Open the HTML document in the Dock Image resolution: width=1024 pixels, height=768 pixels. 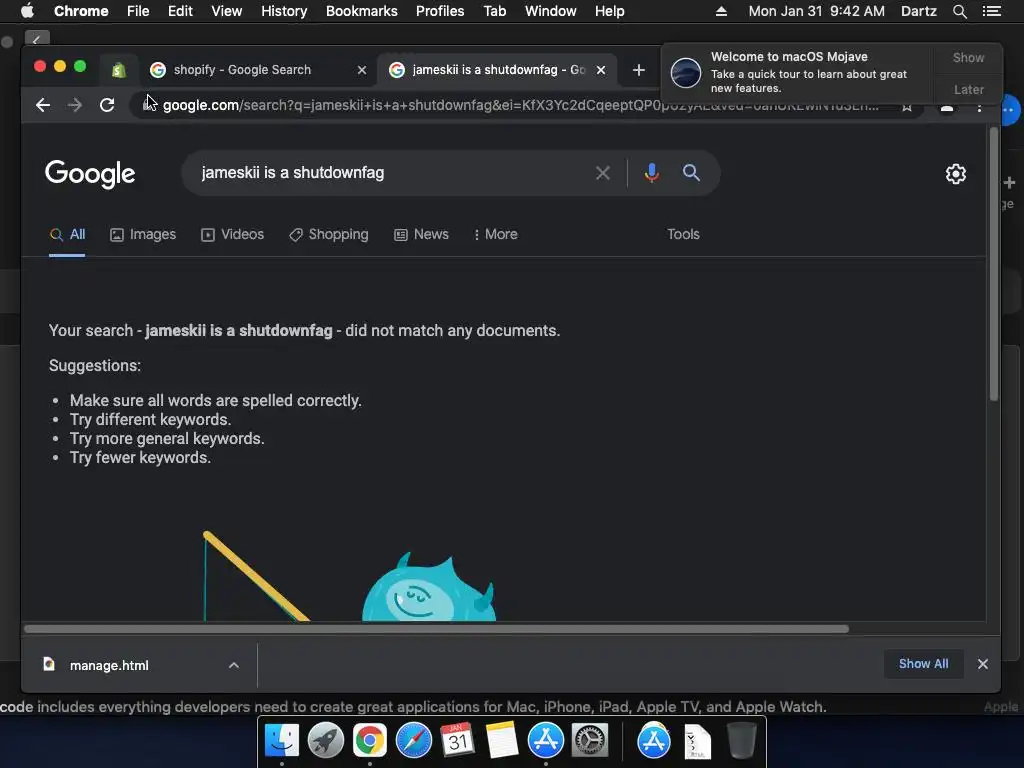point(697,742)
